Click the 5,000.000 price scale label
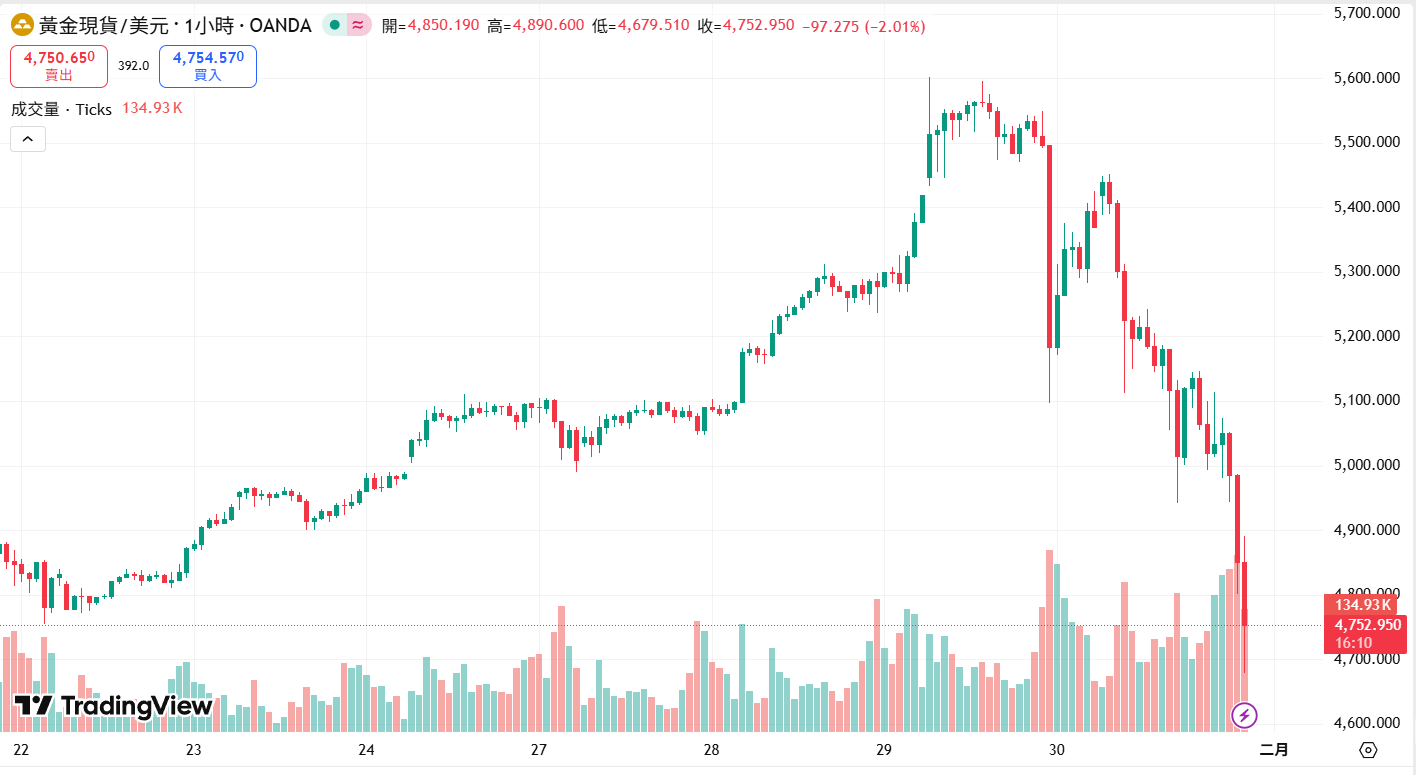This screenshot has width=1416, height=775. pyautogui.click(x=1366, y=465)
